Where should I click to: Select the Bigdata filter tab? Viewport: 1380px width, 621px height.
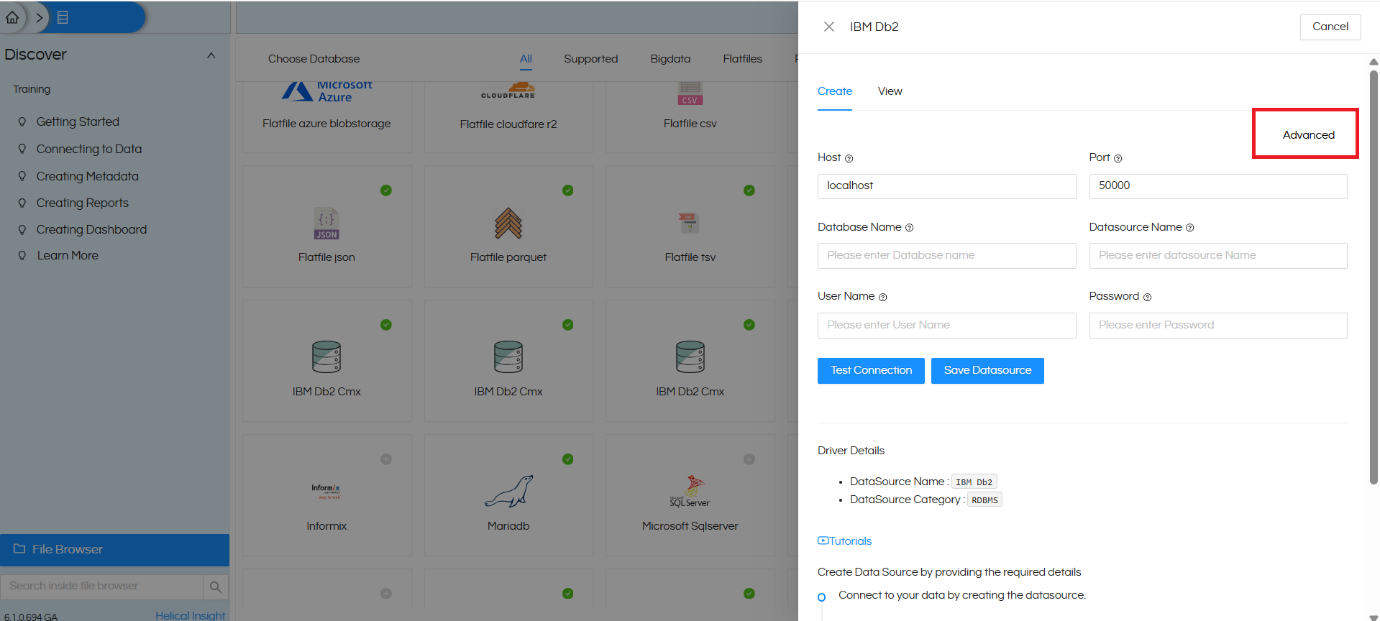(670, 58)
